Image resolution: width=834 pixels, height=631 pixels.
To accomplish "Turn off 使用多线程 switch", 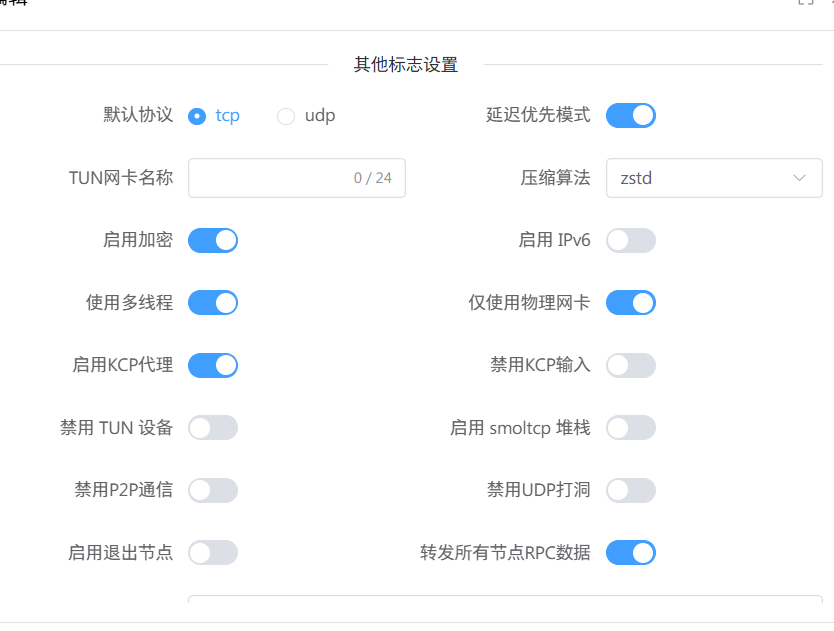I will point(213,302).
